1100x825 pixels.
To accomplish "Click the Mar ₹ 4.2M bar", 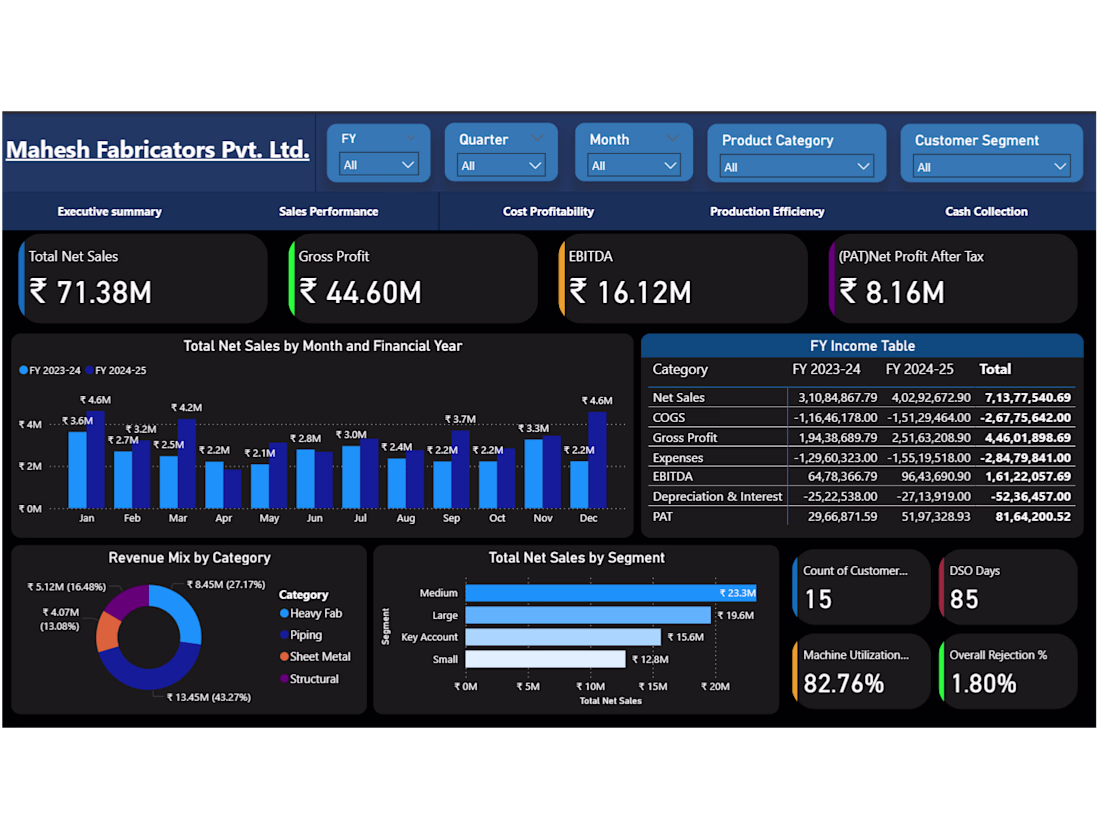I will [187, 464].
